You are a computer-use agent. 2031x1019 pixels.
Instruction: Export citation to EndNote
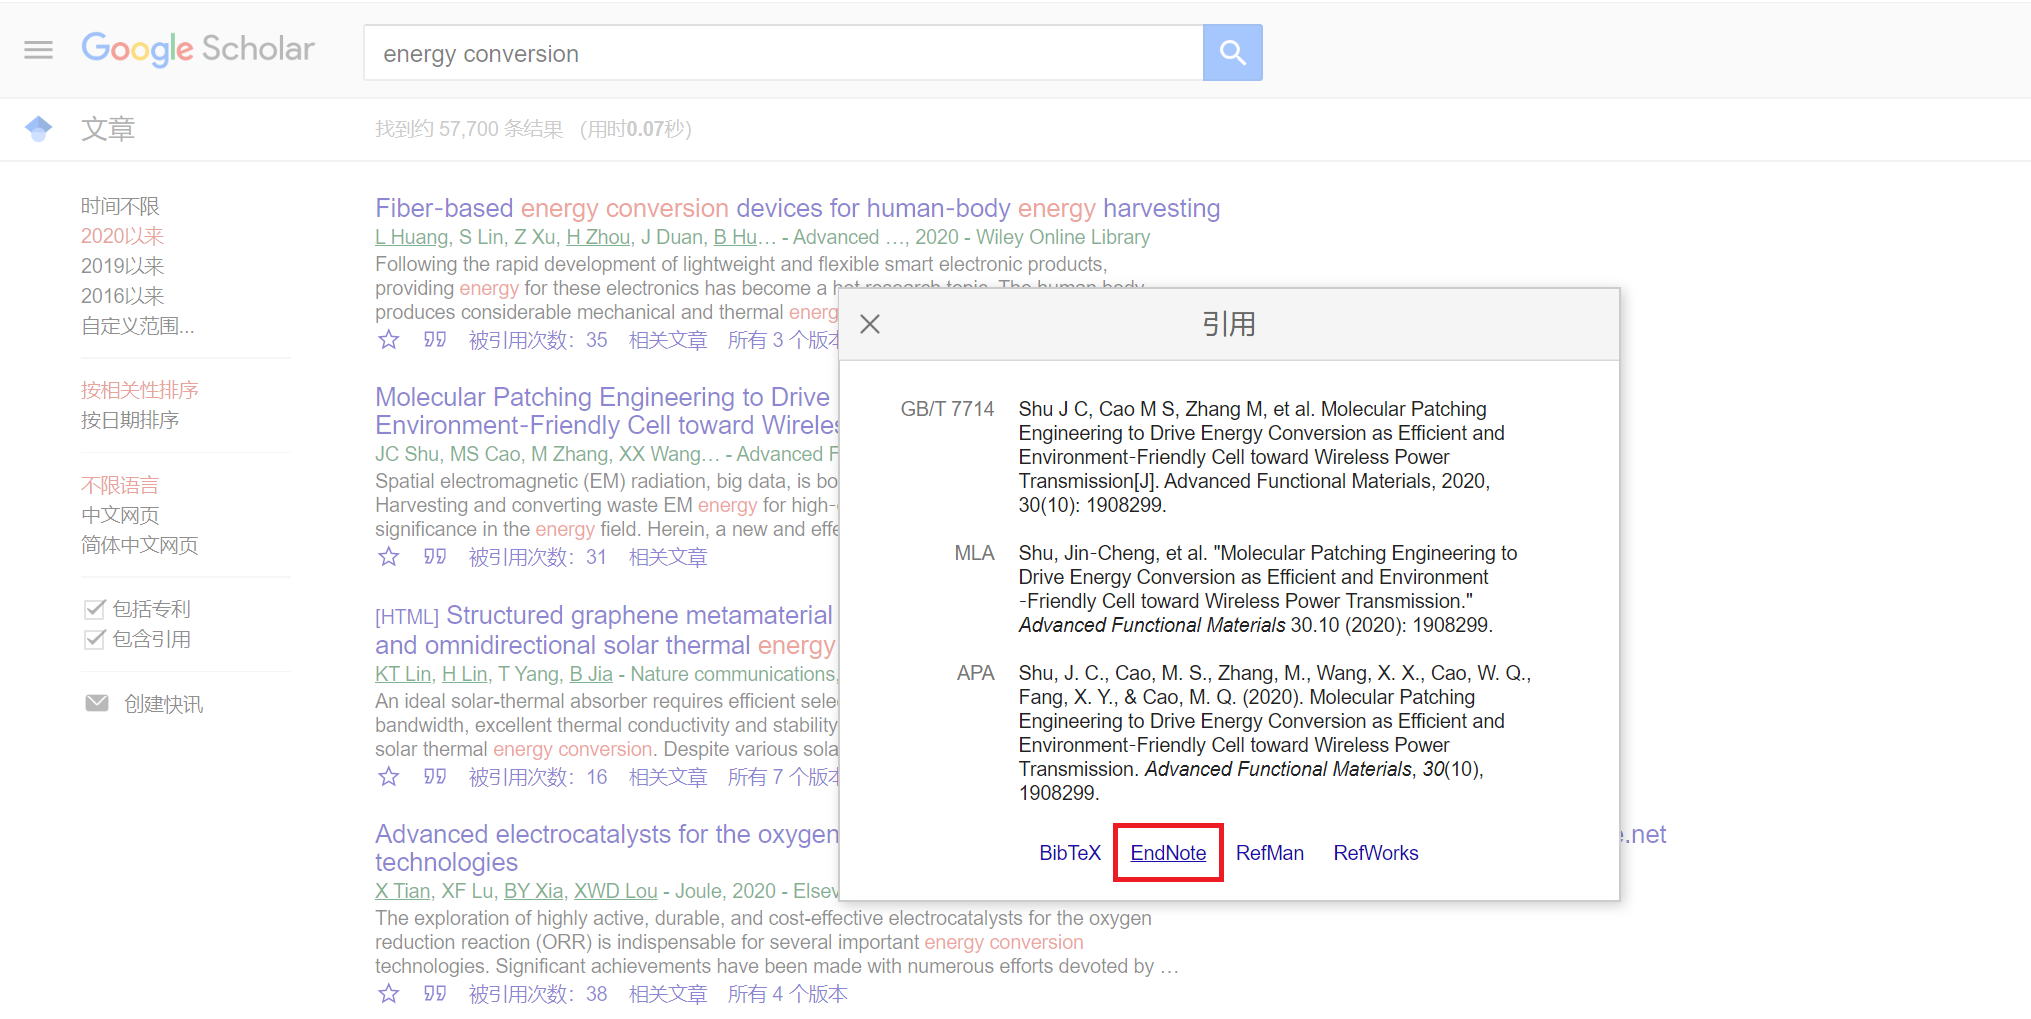pyautogui.click(x=1168, y=853)
